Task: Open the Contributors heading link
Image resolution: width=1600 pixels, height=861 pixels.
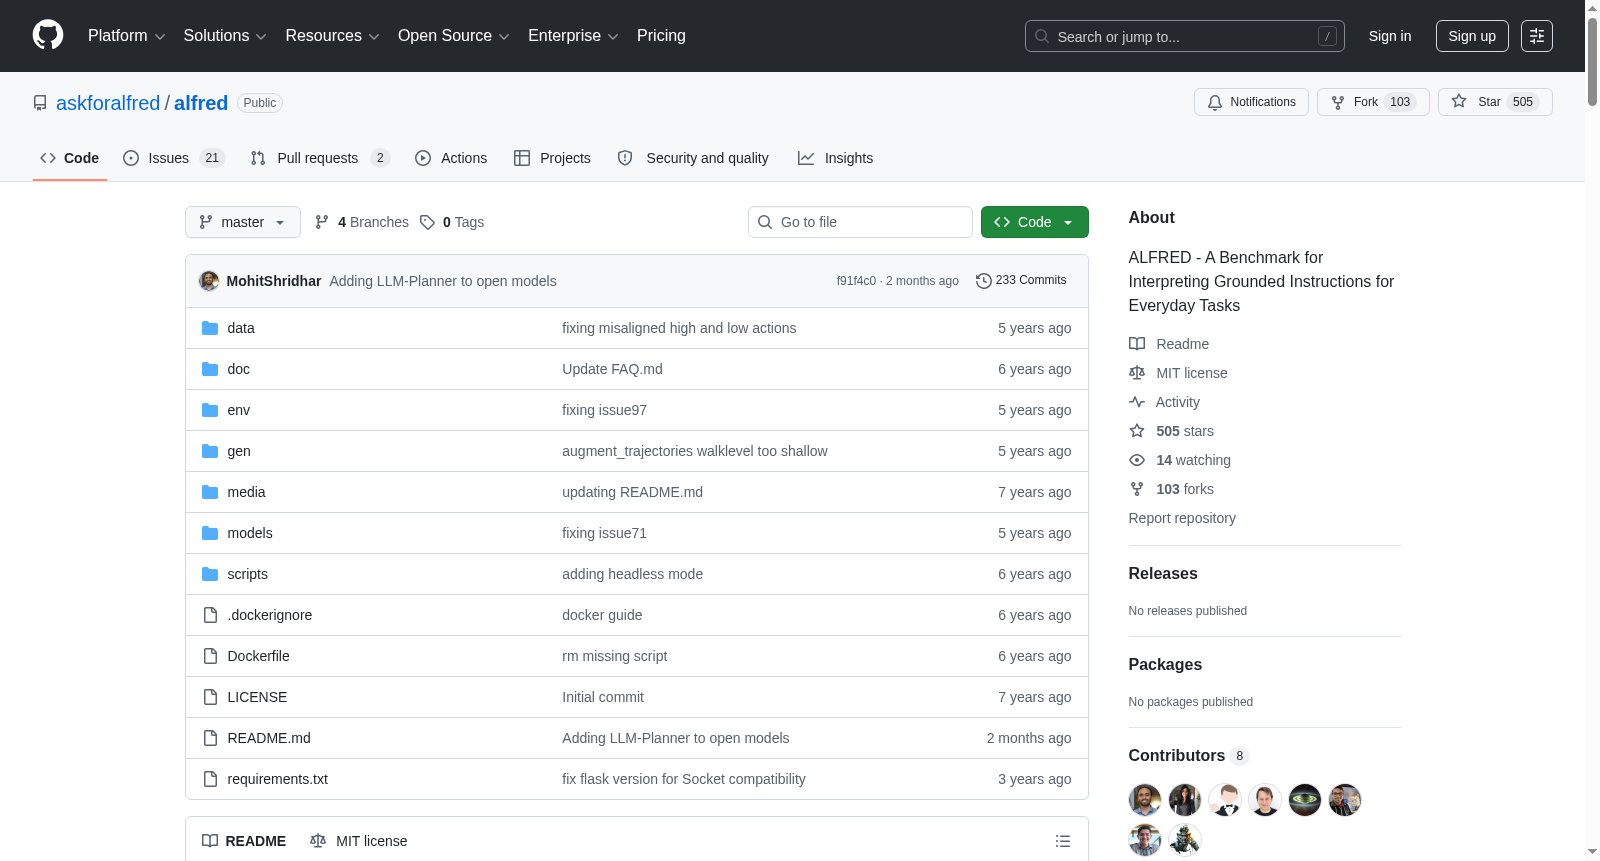Action: click(1188, 756)
